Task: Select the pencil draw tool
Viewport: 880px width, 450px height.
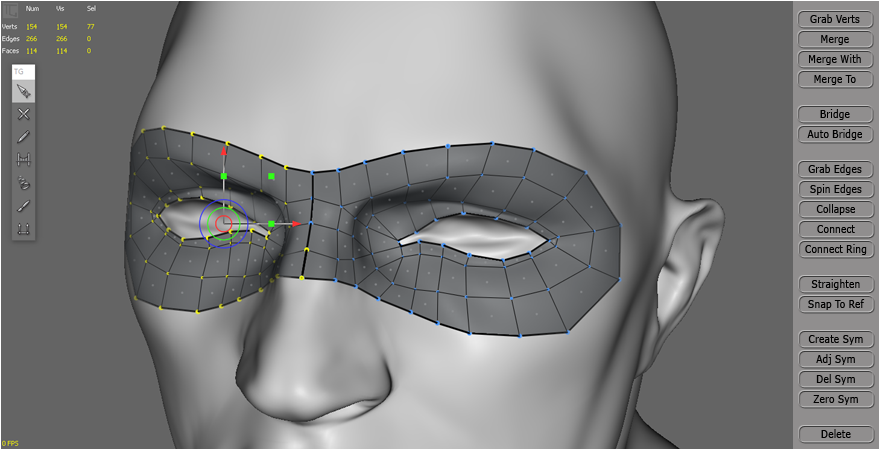Action: pos(24,137)
